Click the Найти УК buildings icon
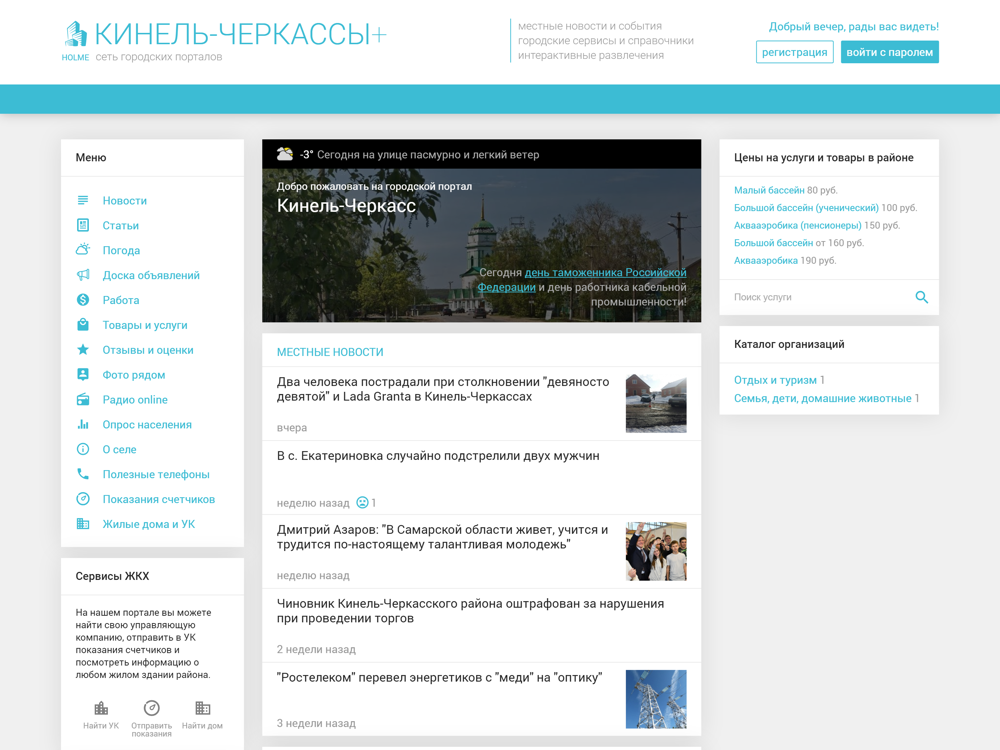Viewport: 1000px width, 750px height. point(101,708)
